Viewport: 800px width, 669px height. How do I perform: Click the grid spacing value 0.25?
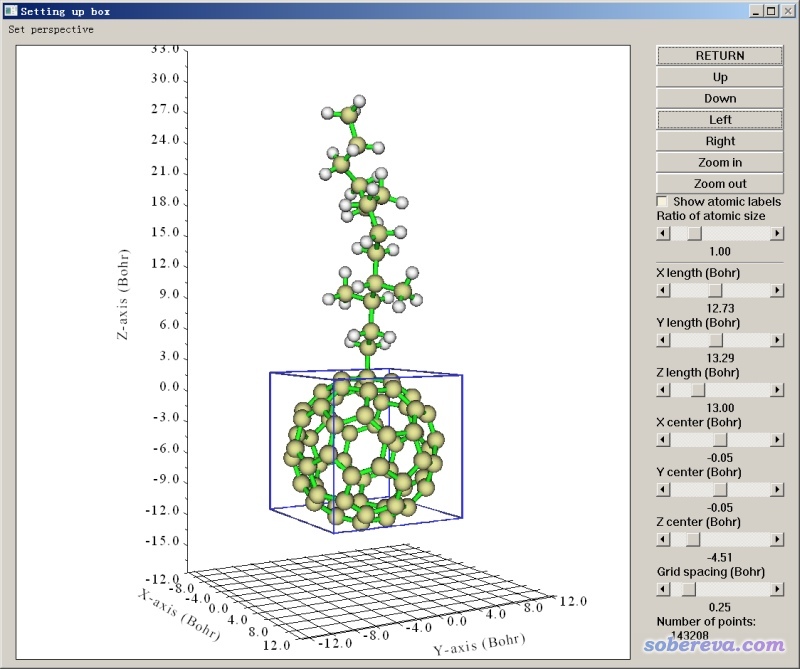pyautogui.click(x=720, y=607)
